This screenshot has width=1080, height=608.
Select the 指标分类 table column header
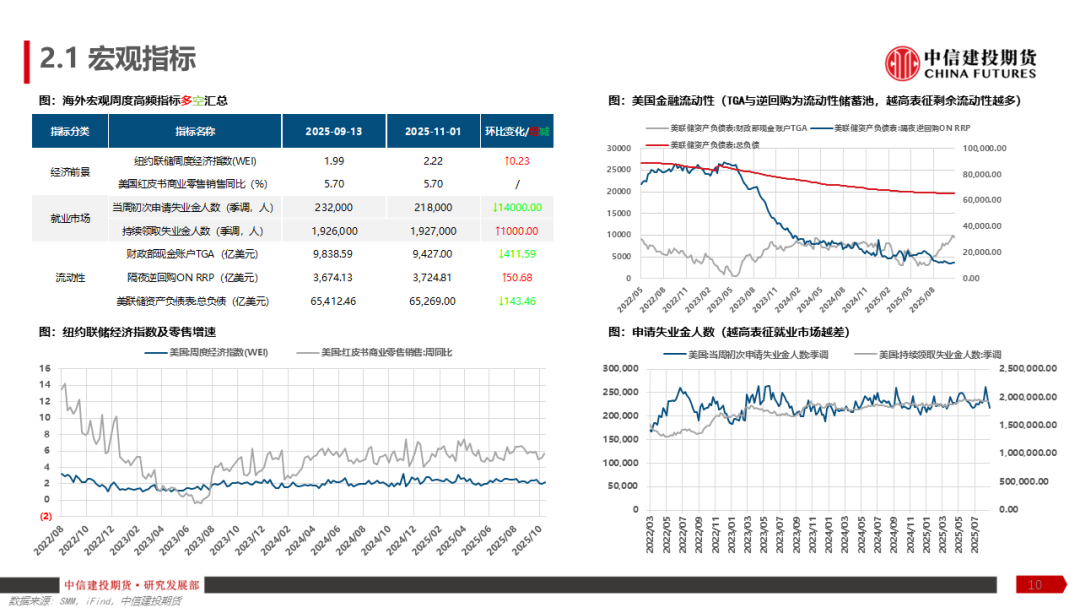point(70,131)
